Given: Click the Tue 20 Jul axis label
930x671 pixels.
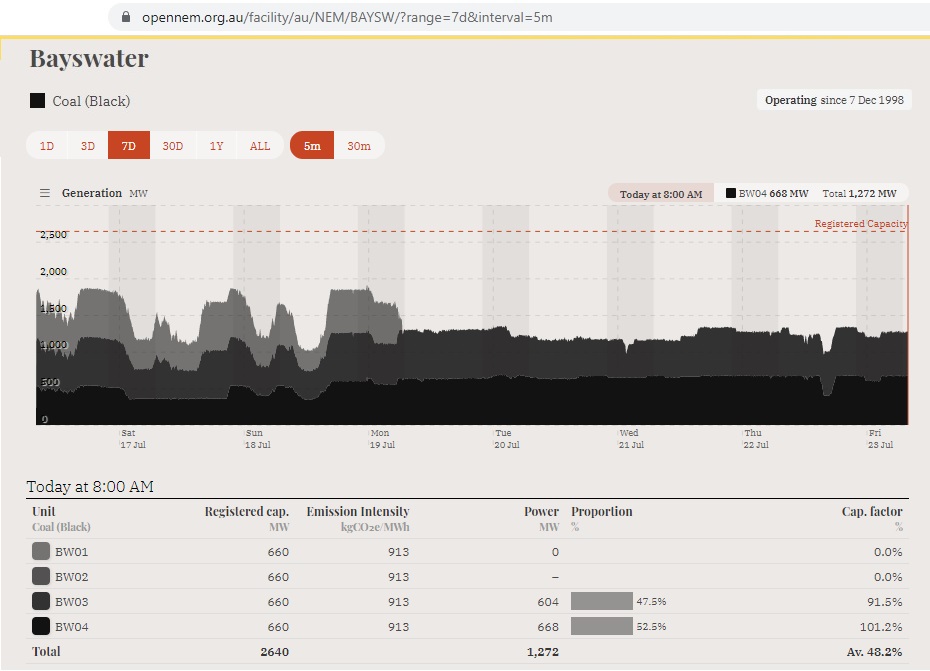Looking at the screenshot, I should (507, 439).
